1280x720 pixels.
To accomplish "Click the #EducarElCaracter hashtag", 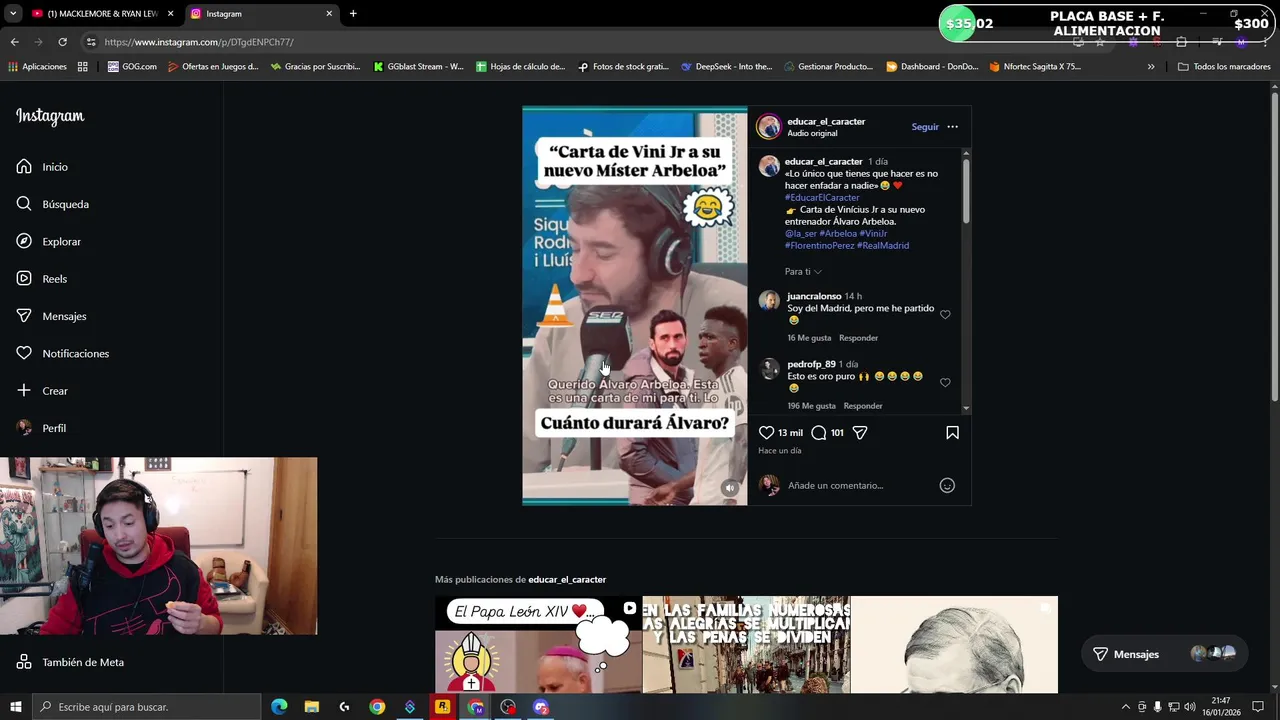I will (x=822, y=198).
